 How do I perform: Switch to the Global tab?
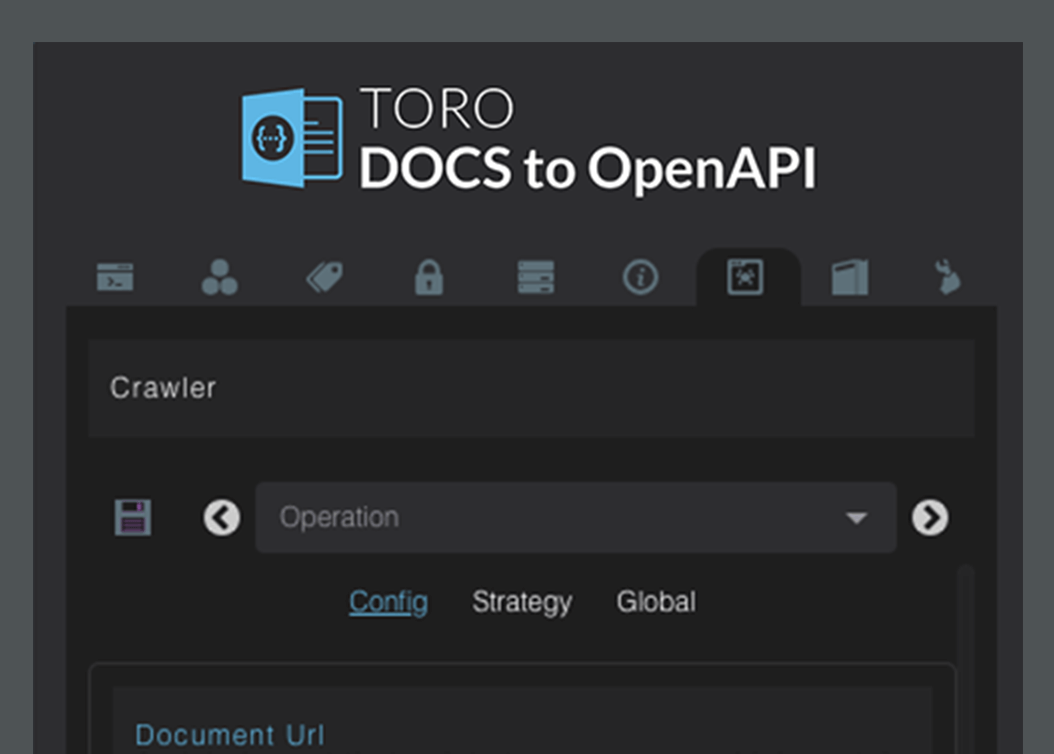[656, 602]
